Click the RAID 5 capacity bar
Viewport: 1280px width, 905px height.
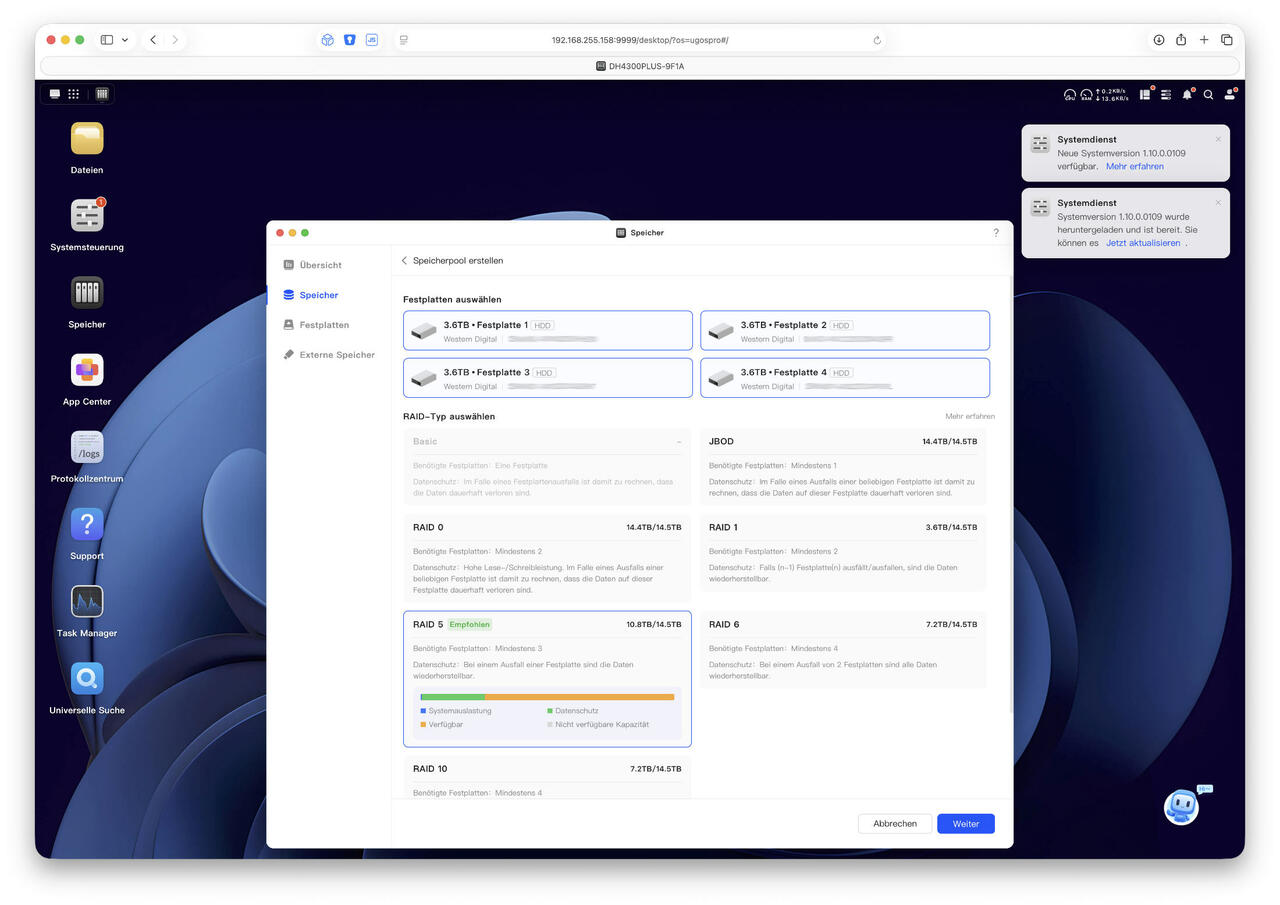(x=547, y=697)
